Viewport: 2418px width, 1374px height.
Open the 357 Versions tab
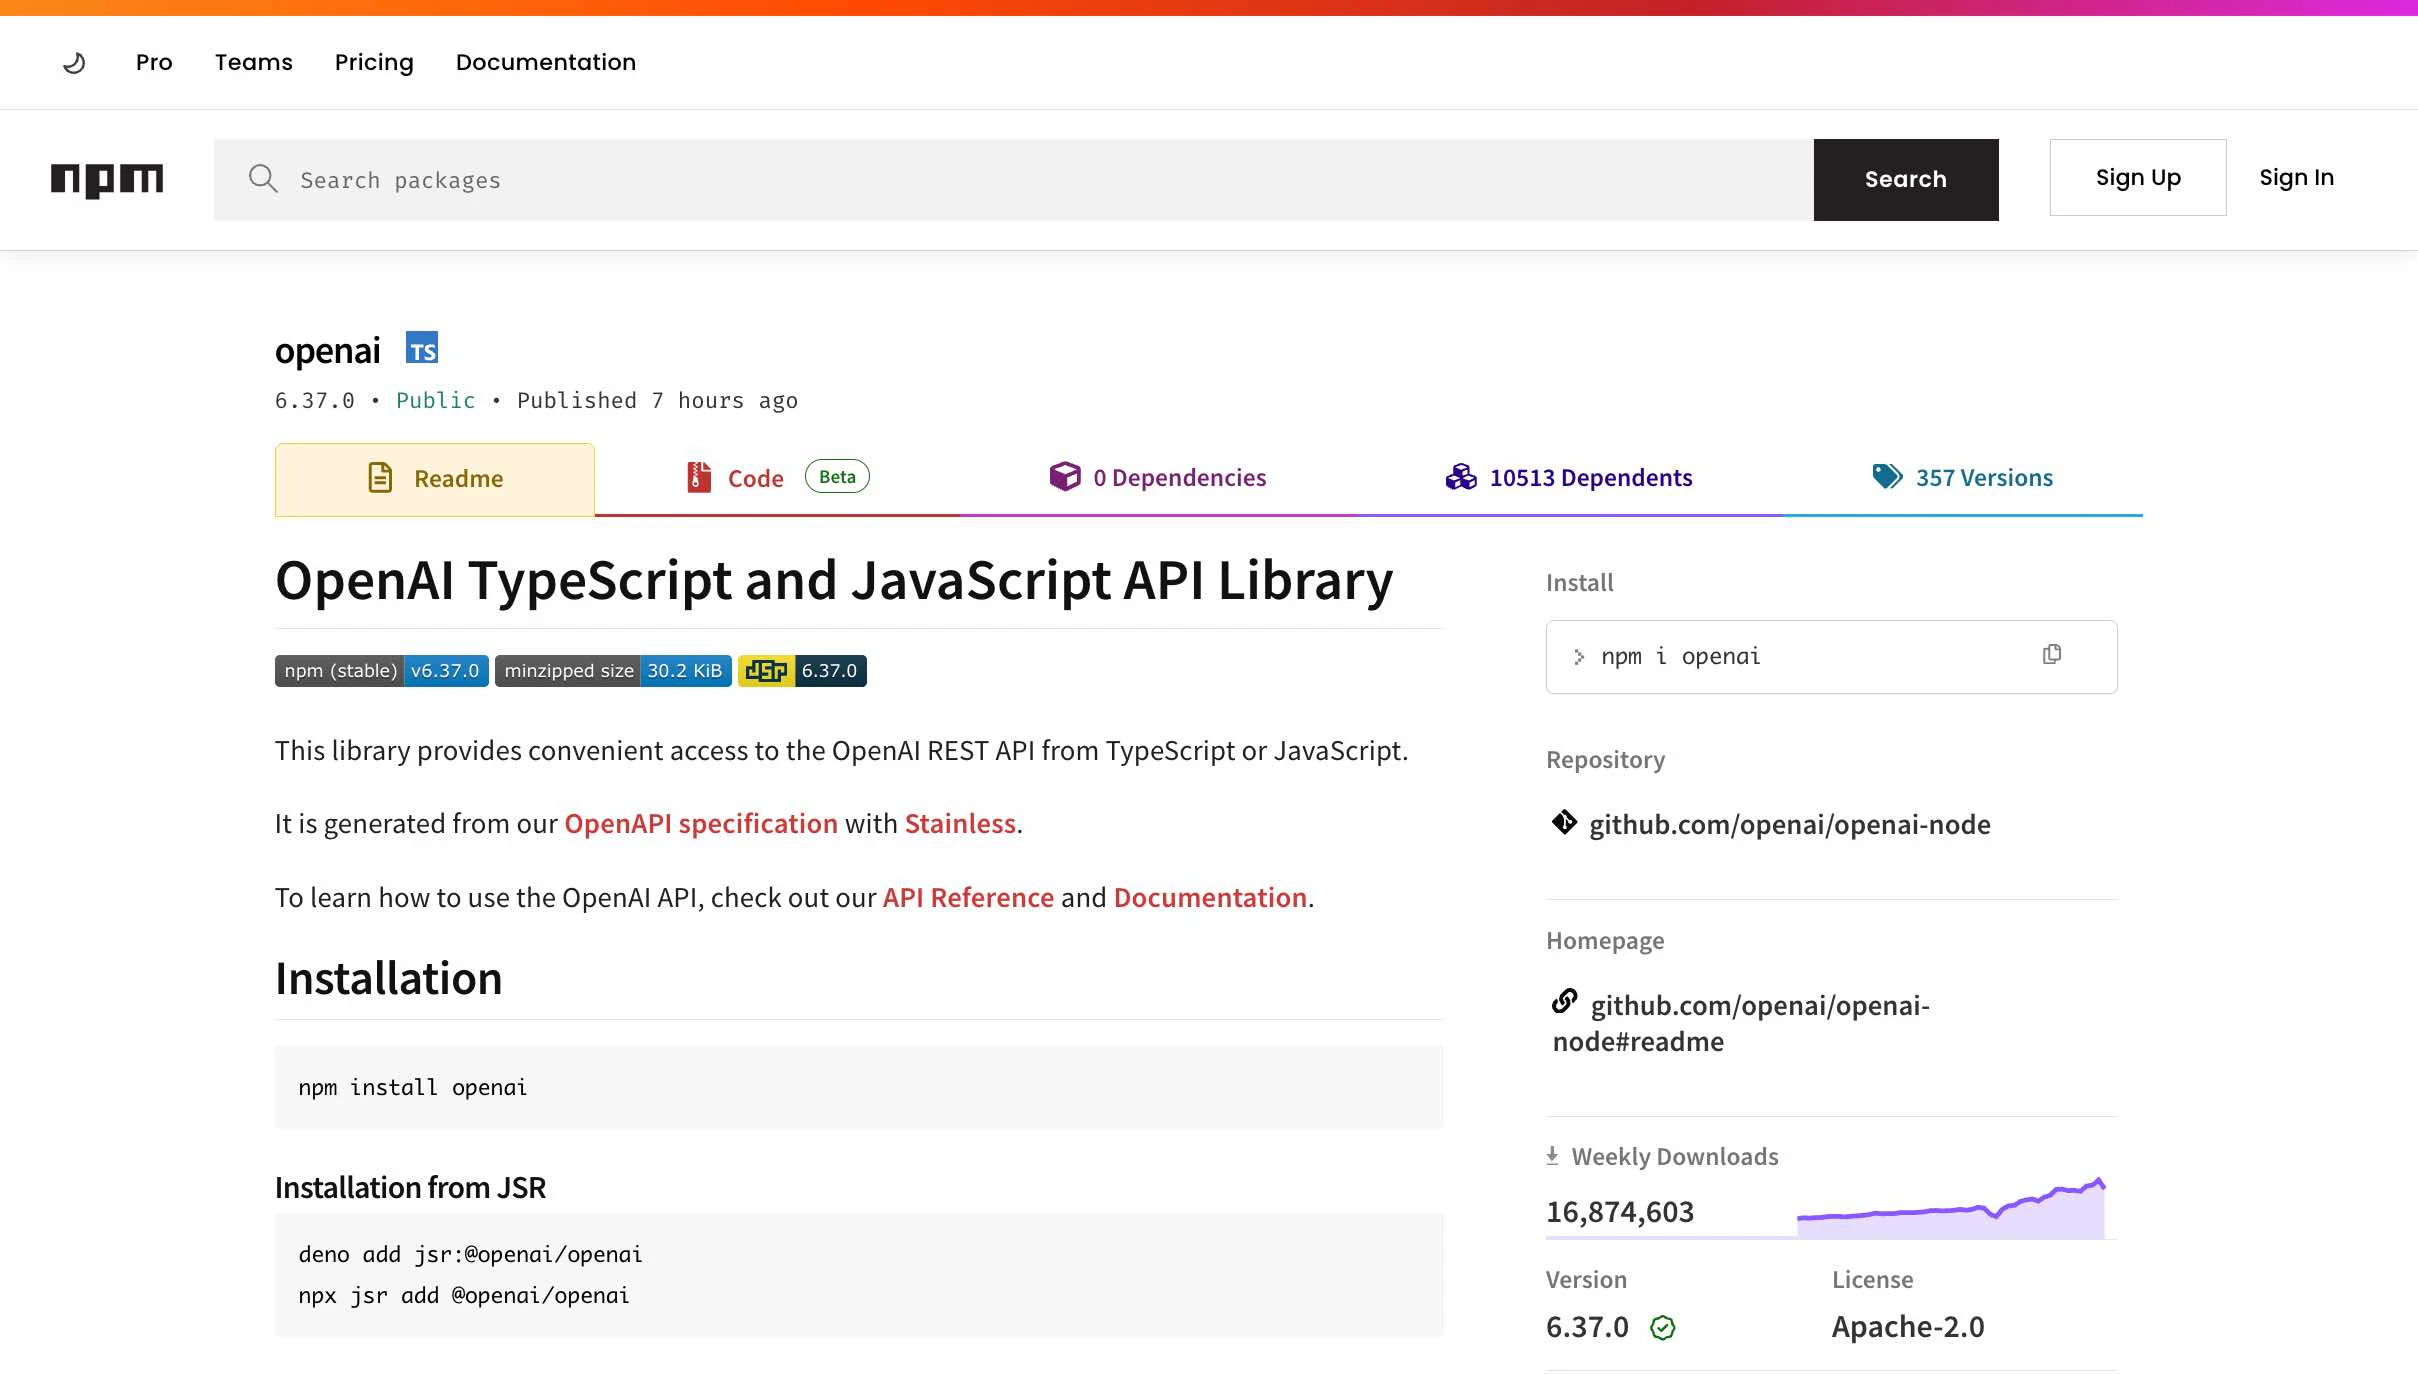[1962, 478]
